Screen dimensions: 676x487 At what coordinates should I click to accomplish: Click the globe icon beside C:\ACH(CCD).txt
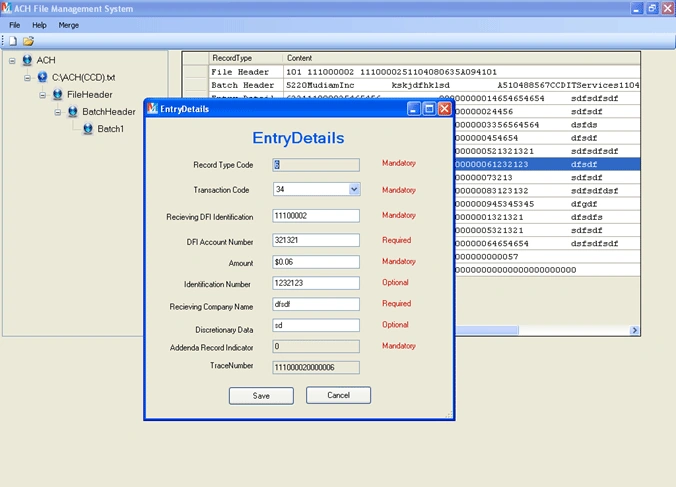click(42, 77)
